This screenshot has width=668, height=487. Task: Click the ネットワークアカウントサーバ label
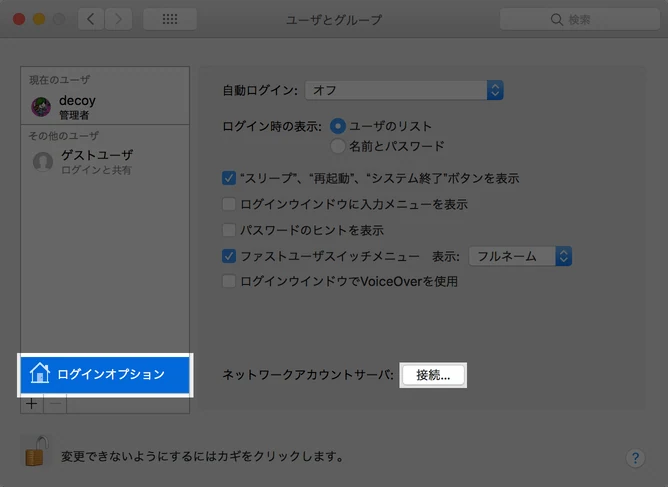(x=308, y=375)
